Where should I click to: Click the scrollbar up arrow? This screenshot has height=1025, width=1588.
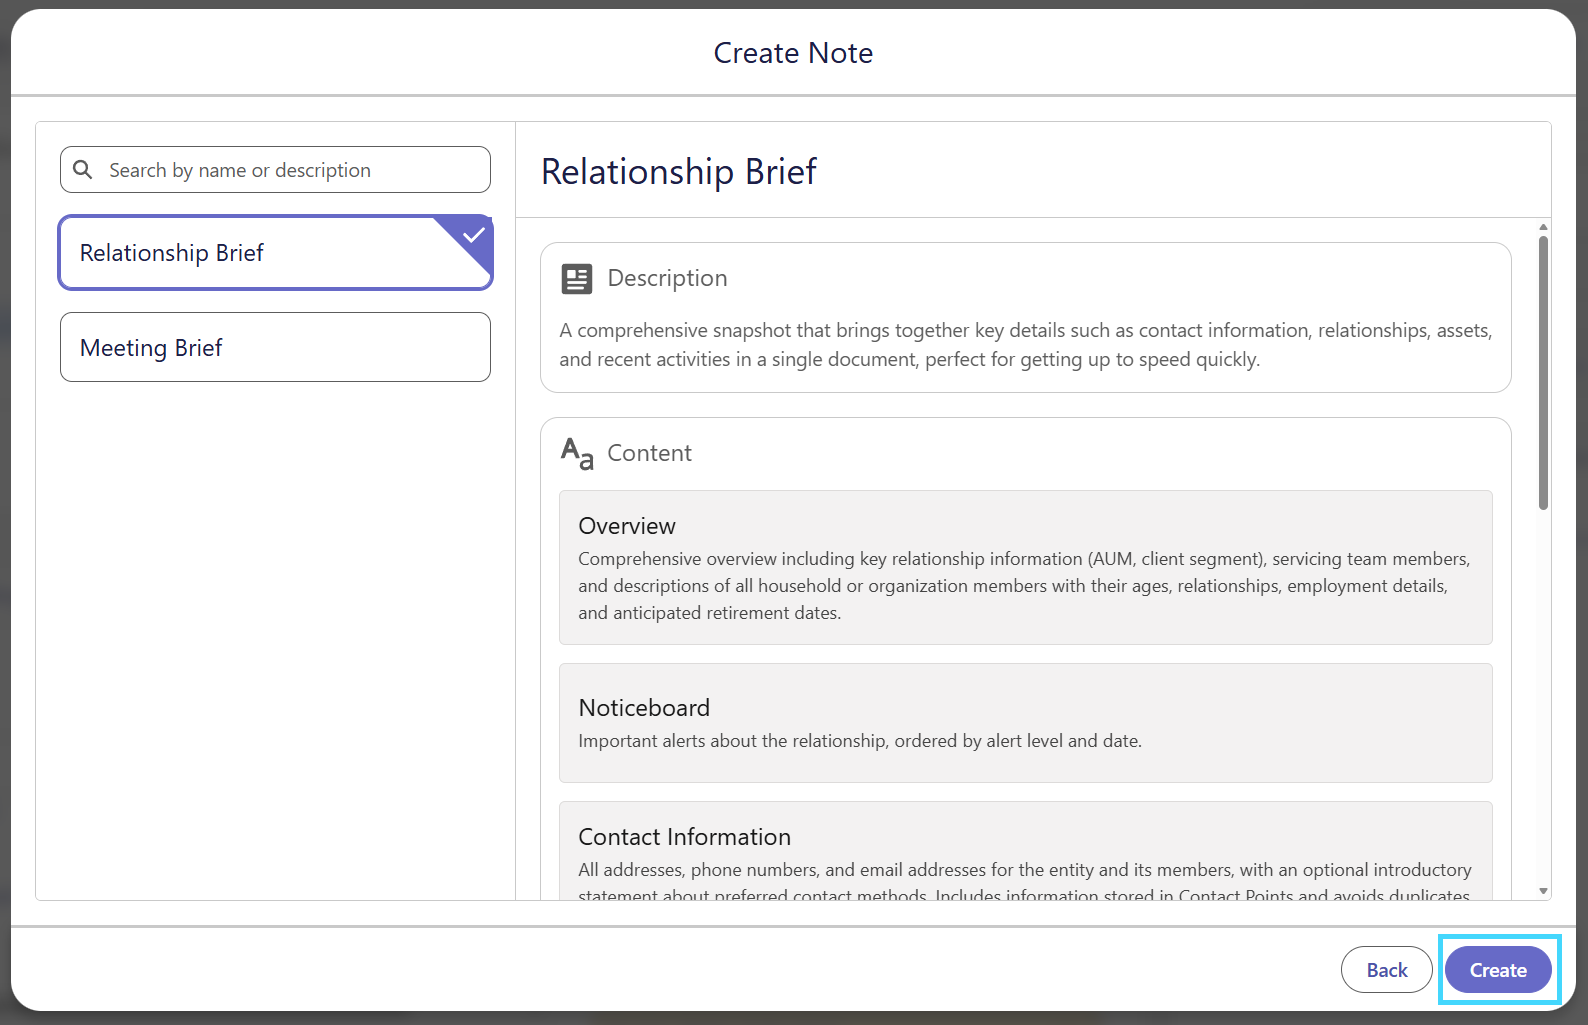point(1543,227)
